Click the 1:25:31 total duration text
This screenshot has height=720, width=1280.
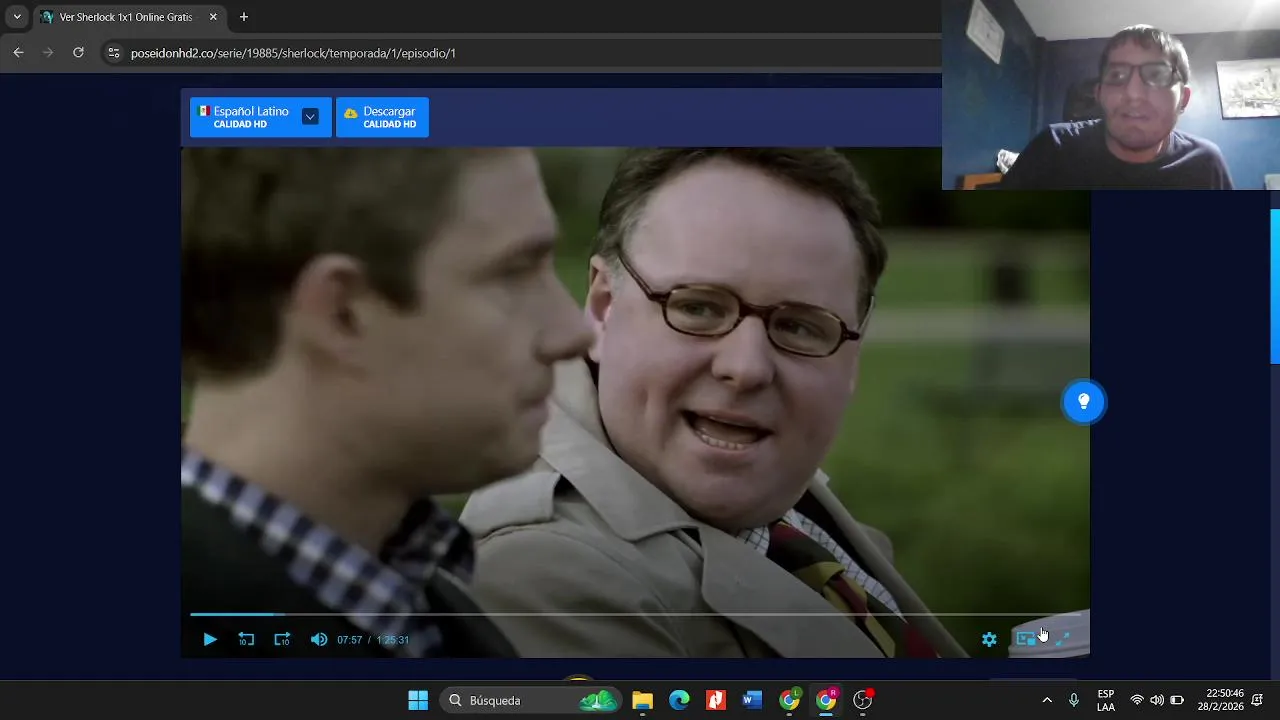tap(393, 640)
